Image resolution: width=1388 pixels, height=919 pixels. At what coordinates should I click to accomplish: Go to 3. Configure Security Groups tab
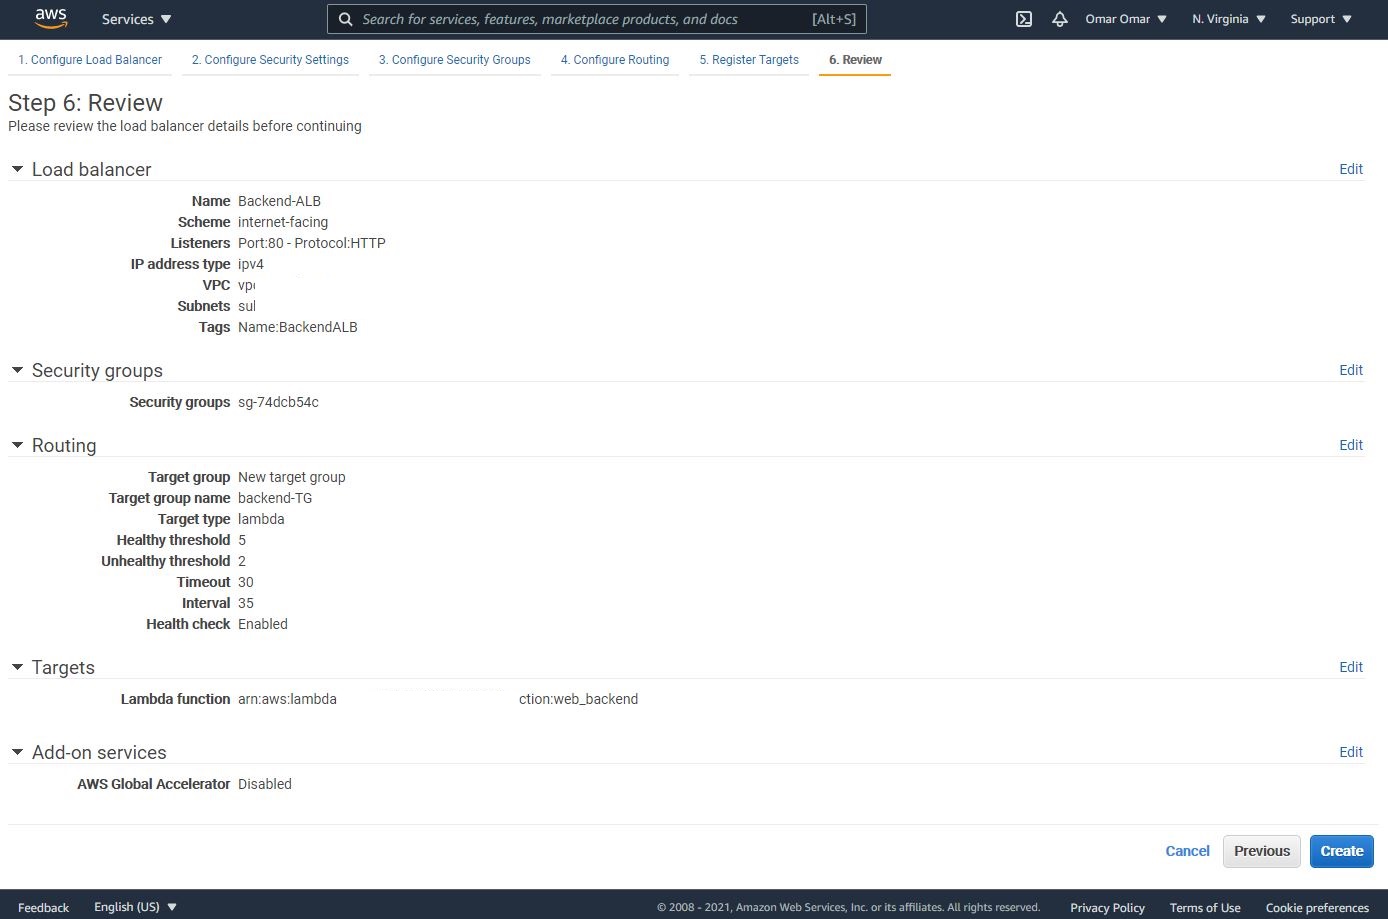tap(455, 60)
